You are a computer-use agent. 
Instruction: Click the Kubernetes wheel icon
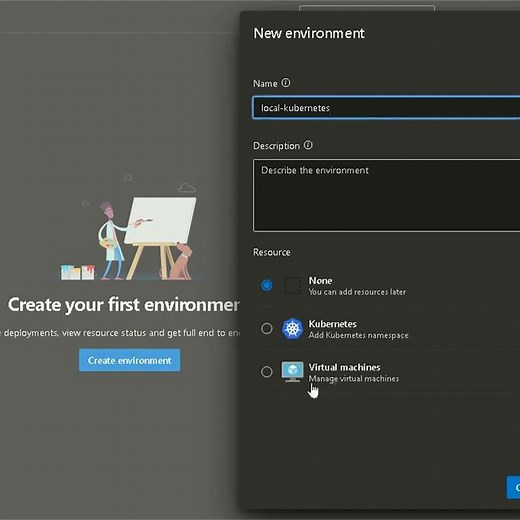[292, 329]
